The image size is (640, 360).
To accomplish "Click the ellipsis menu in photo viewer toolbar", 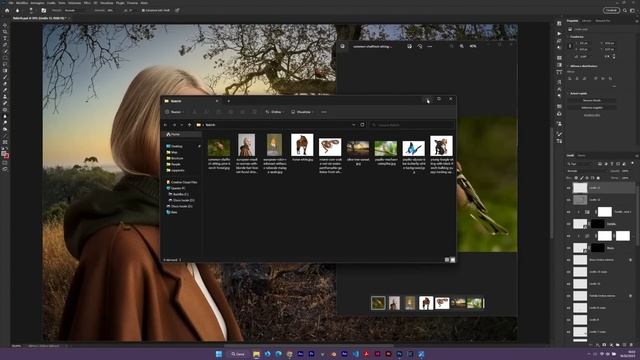I will coord(430,46).
